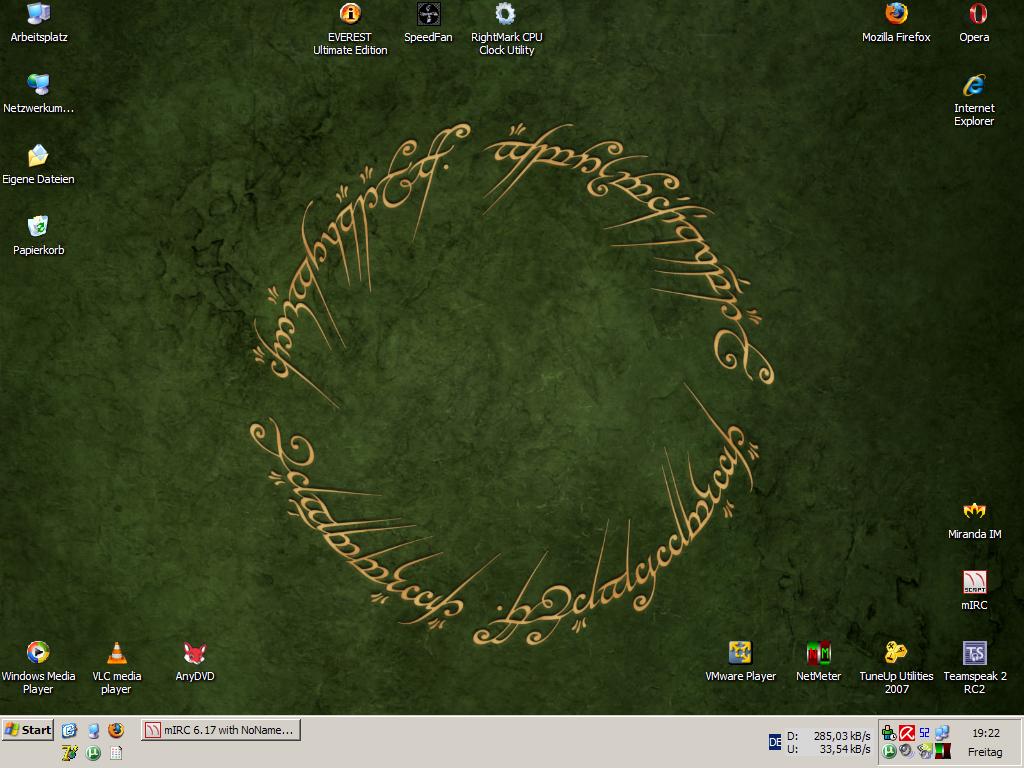Select RightMark CPU Clock Utility icon
The image size is (1024, 768).
point(506,29)
